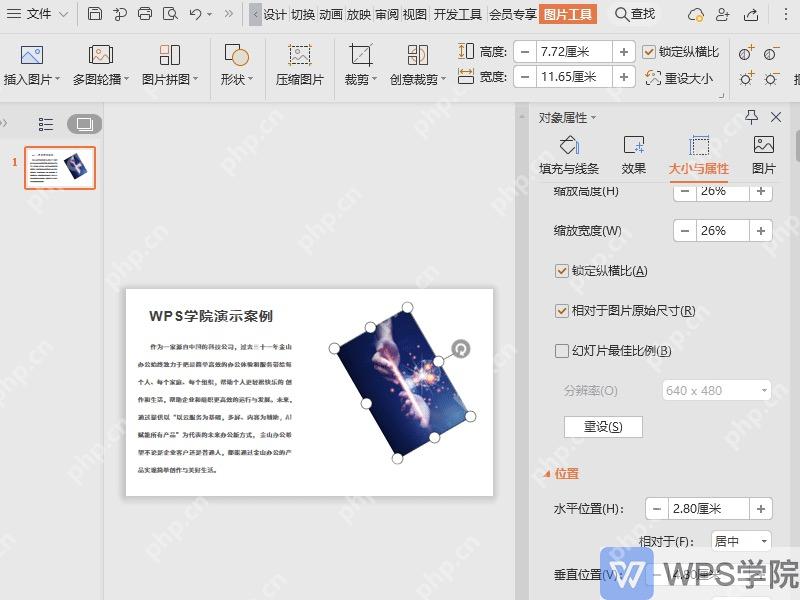Click increase contrast icon
Viewport: 800px width, 600px height.
pos(746,53)
